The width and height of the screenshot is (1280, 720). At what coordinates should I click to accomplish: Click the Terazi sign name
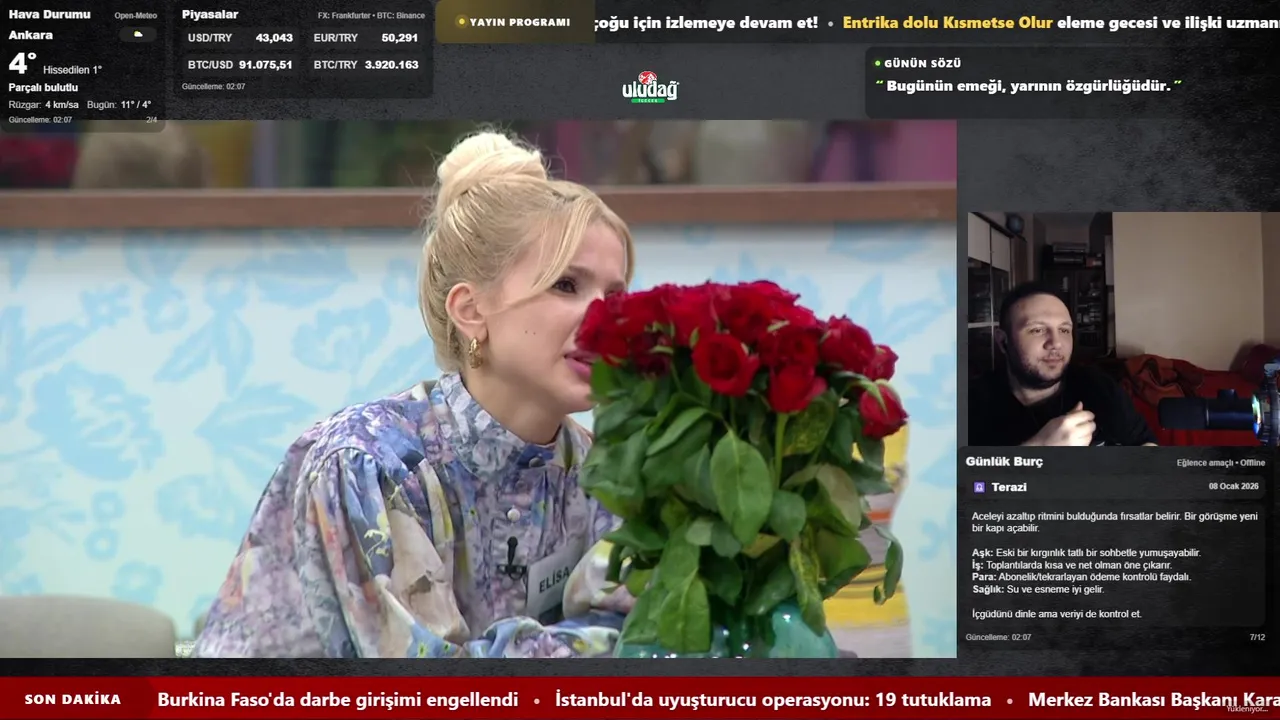(x=1009, y=487)
